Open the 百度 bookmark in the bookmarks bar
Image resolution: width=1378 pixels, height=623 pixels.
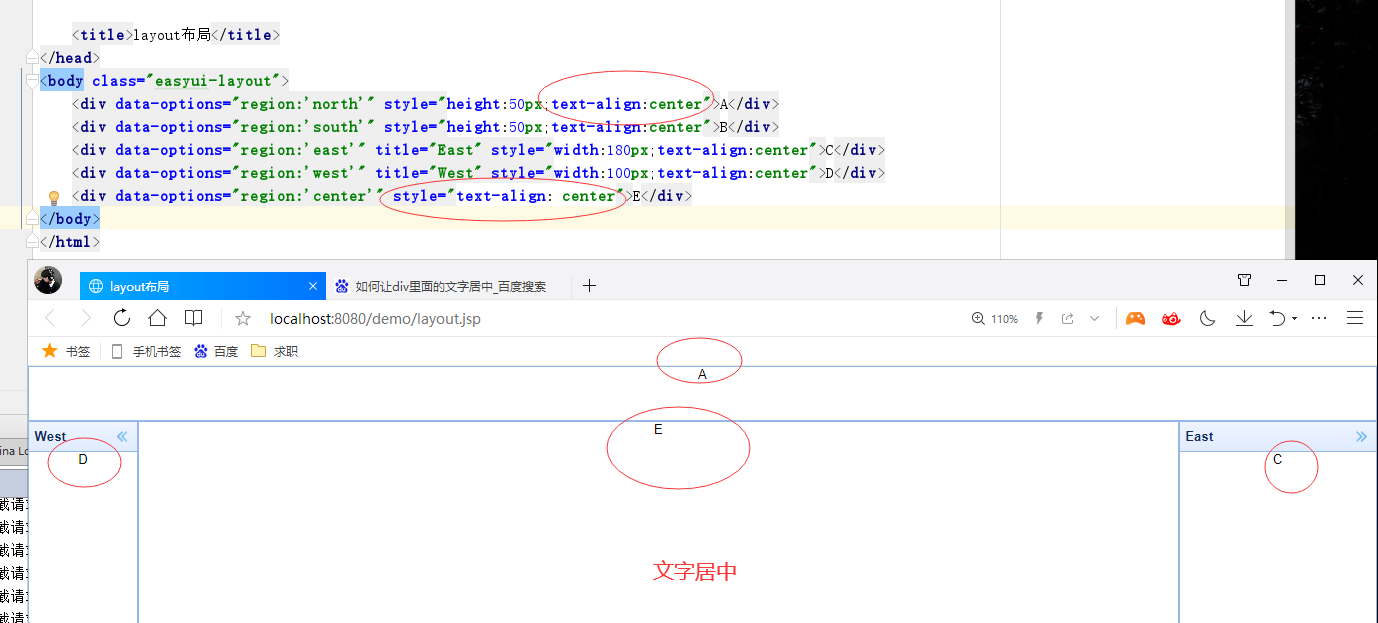tap(215, 350)
